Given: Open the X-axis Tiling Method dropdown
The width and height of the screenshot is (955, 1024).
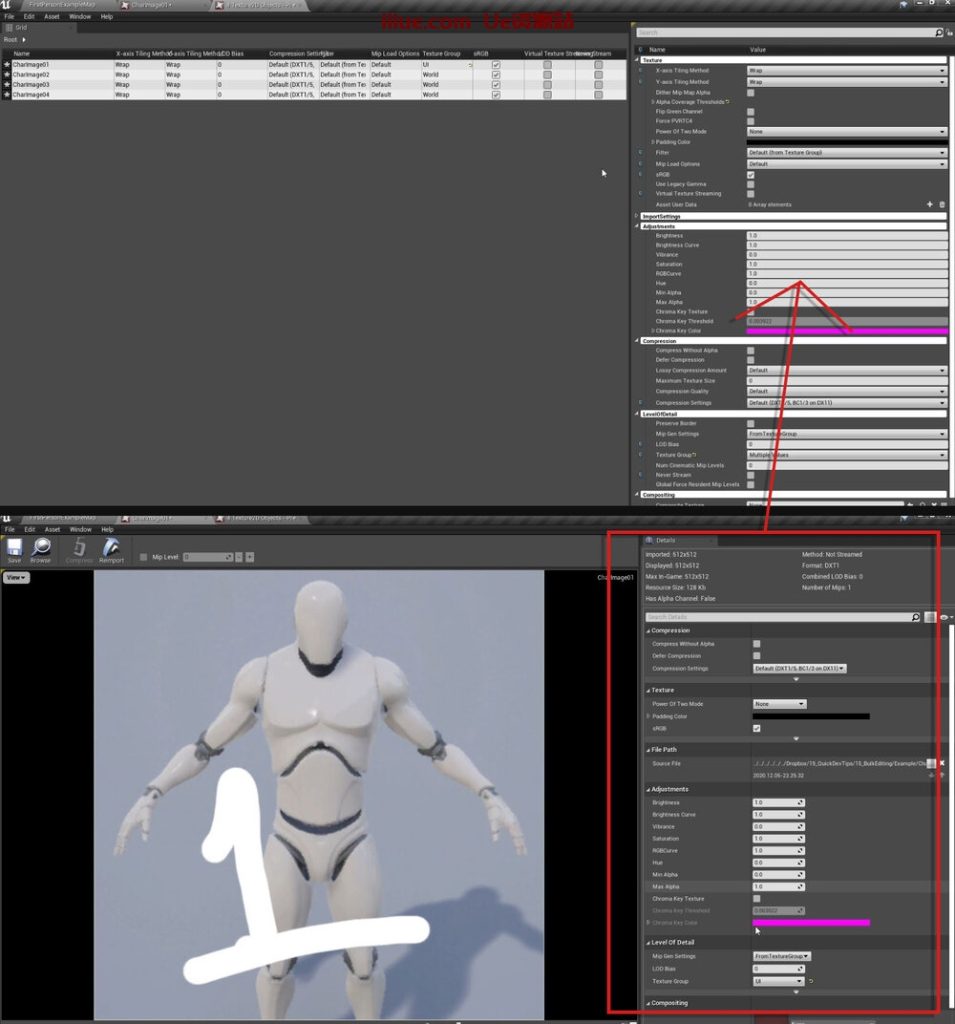Looking at the screenshot, I should pos(846,71).
